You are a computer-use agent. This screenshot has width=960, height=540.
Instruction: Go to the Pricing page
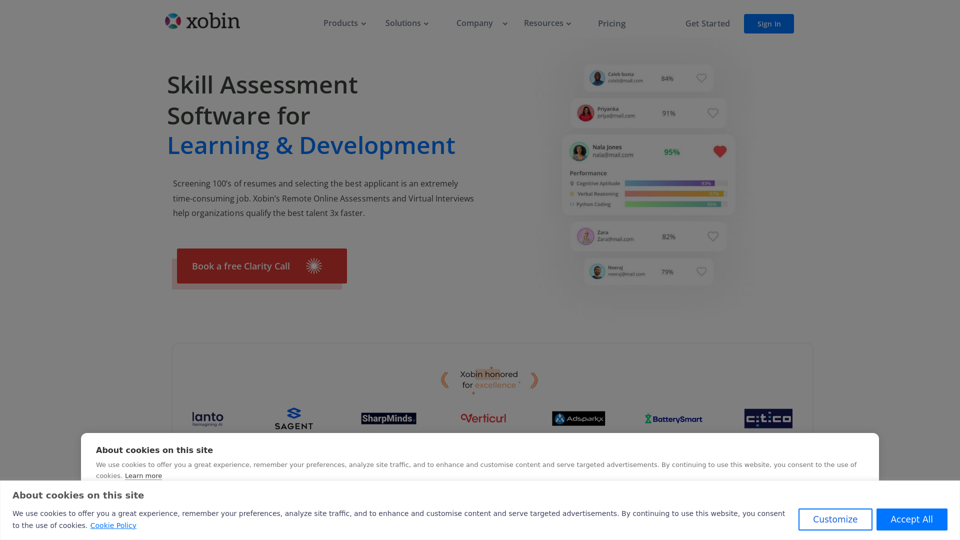coord(612,24)
